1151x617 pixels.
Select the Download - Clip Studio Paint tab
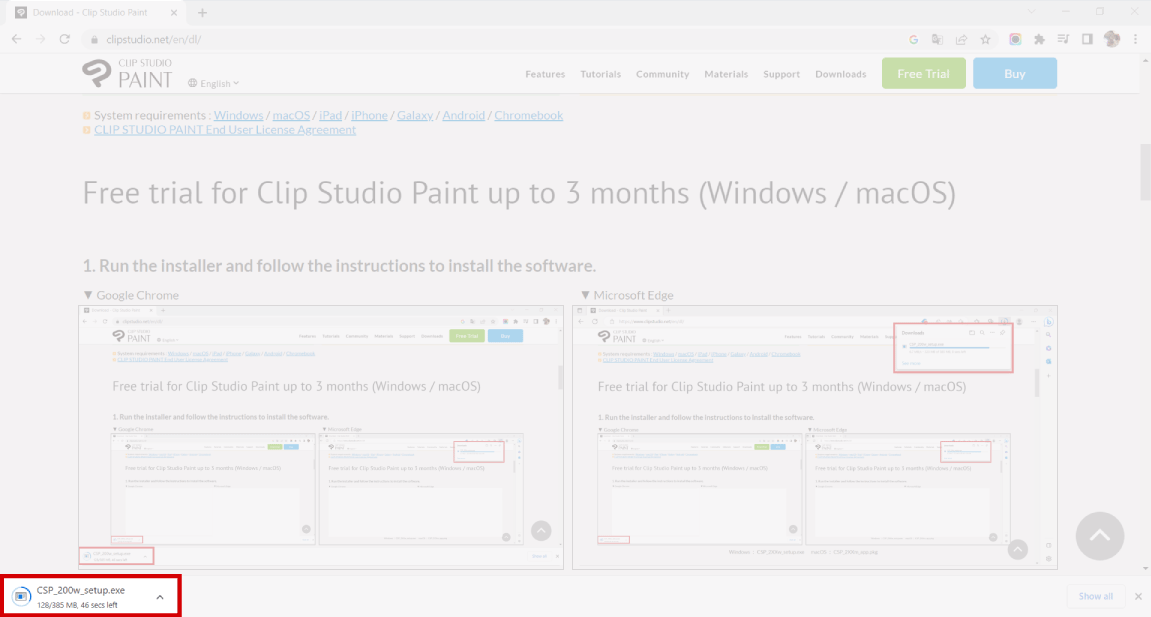97,12
